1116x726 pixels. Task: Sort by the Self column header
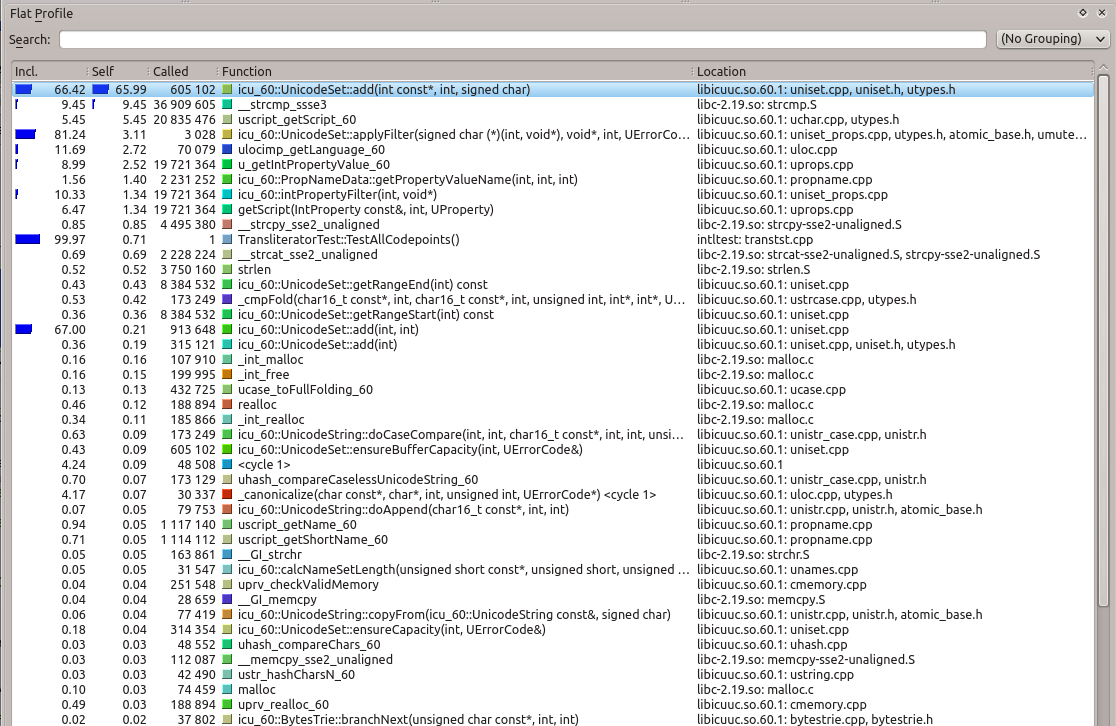(117, 72)
